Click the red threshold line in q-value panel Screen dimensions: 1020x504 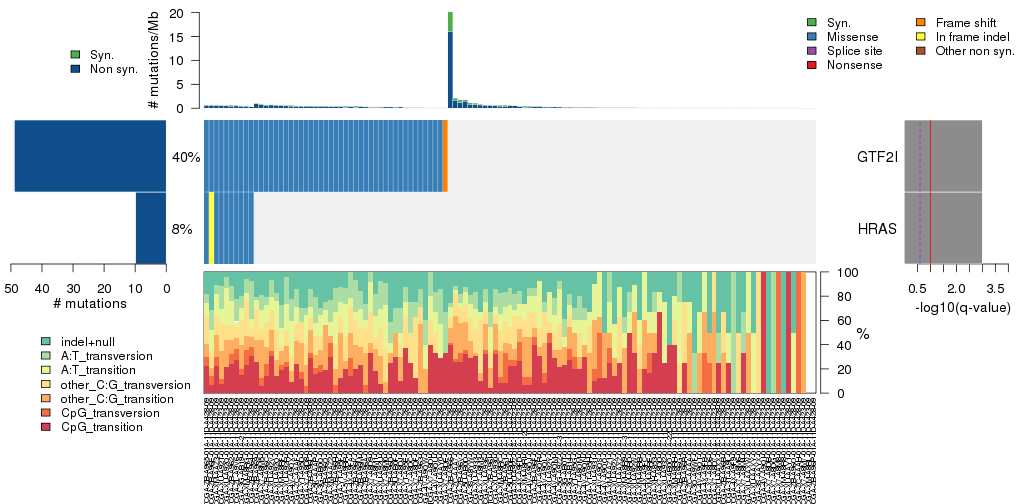(x=930, y=190)
